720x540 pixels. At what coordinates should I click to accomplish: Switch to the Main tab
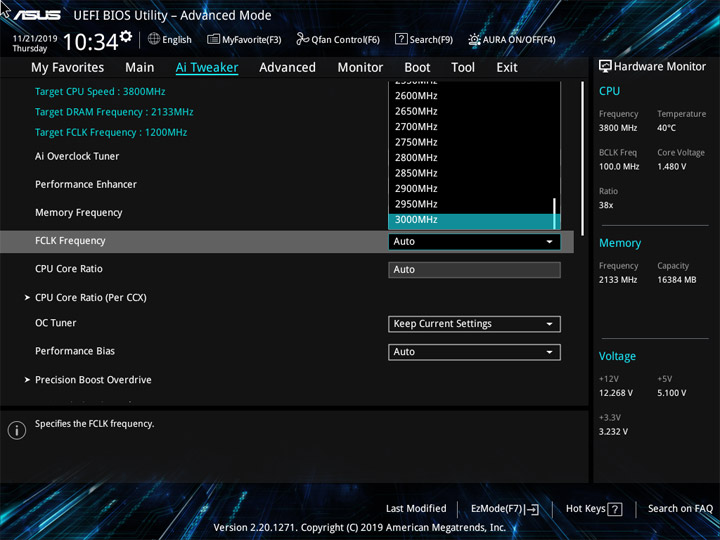tap(140, 68)
